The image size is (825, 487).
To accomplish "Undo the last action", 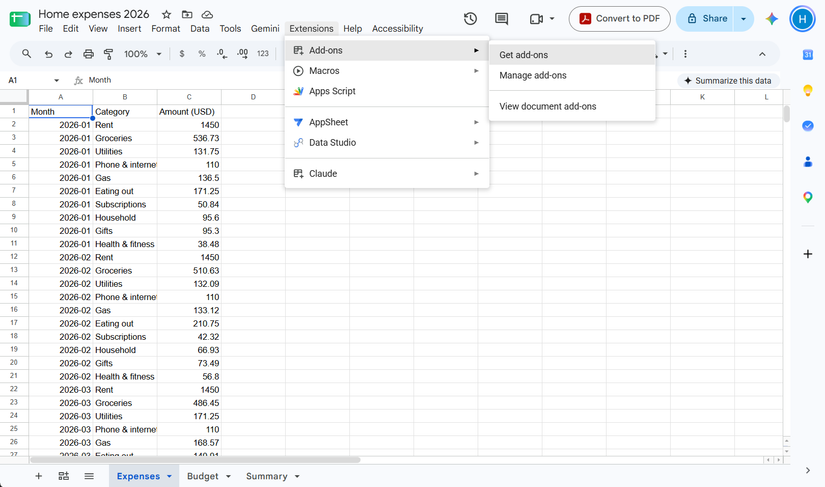I will 48,54.
